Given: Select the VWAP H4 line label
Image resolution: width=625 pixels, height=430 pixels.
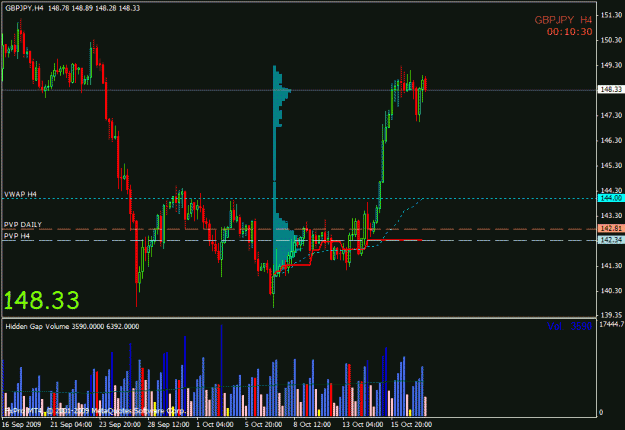Looking at the screenshot, I should (x=20, y=194).
